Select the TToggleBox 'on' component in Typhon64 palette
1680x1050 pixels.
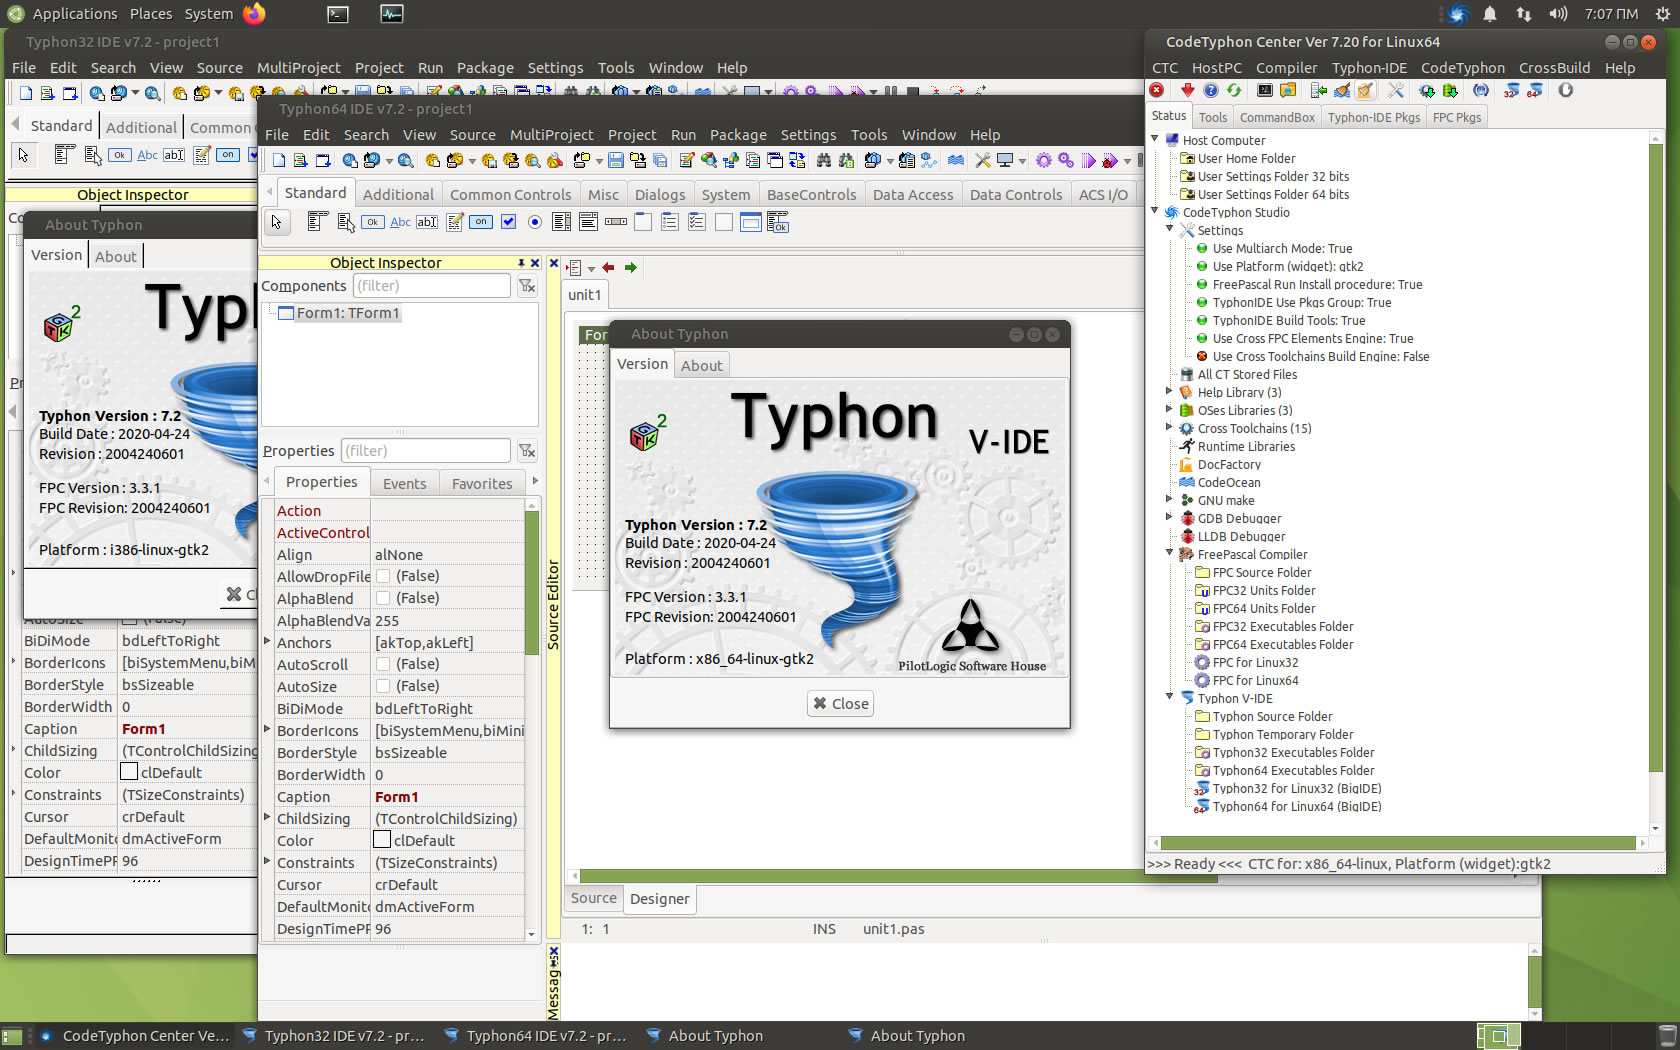click(481, 222)
